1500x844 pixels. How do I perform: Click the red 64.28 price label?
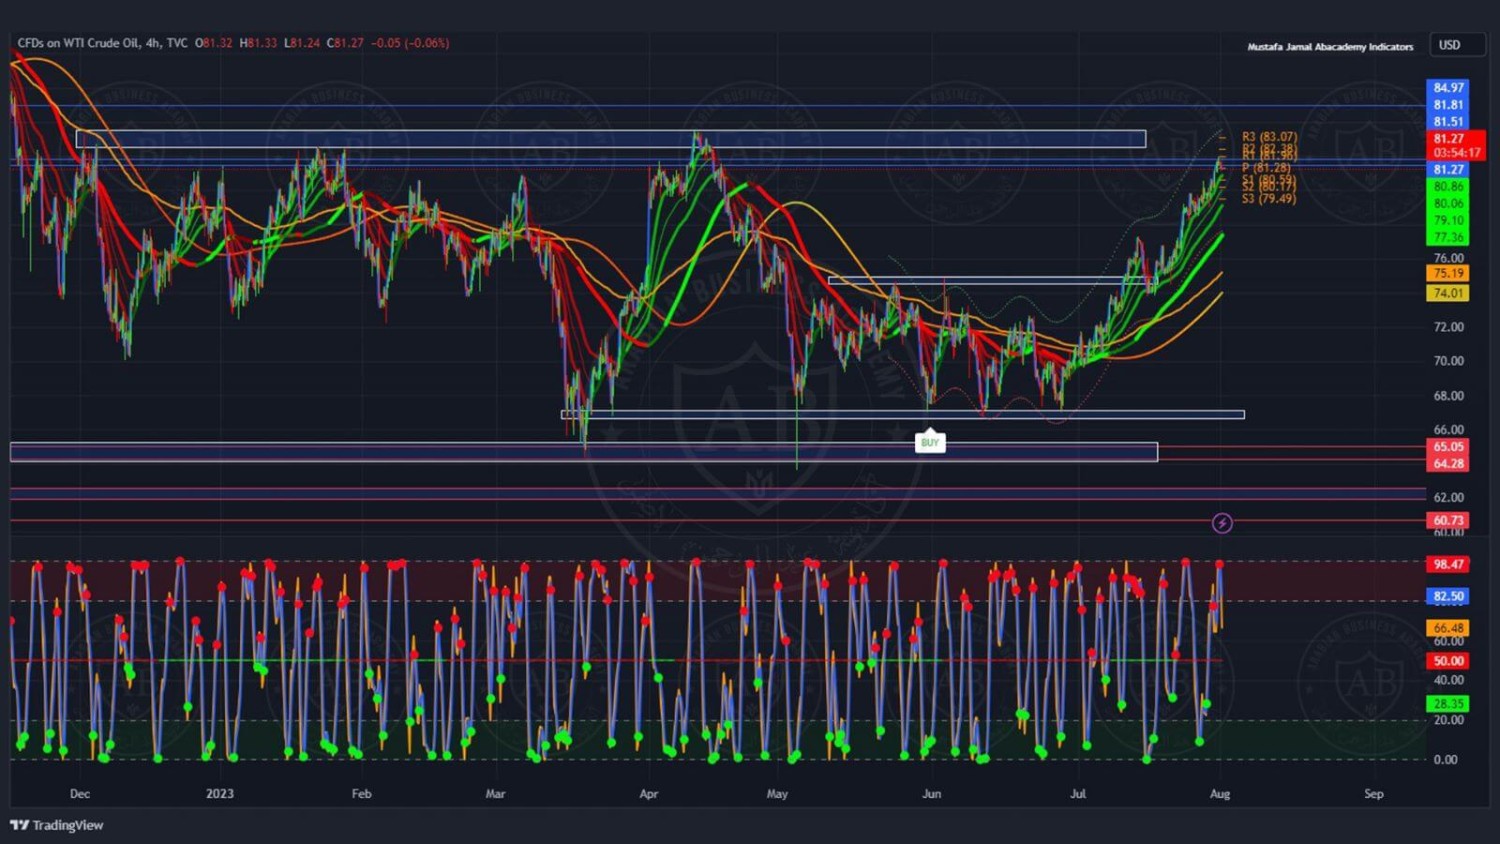1448,464
